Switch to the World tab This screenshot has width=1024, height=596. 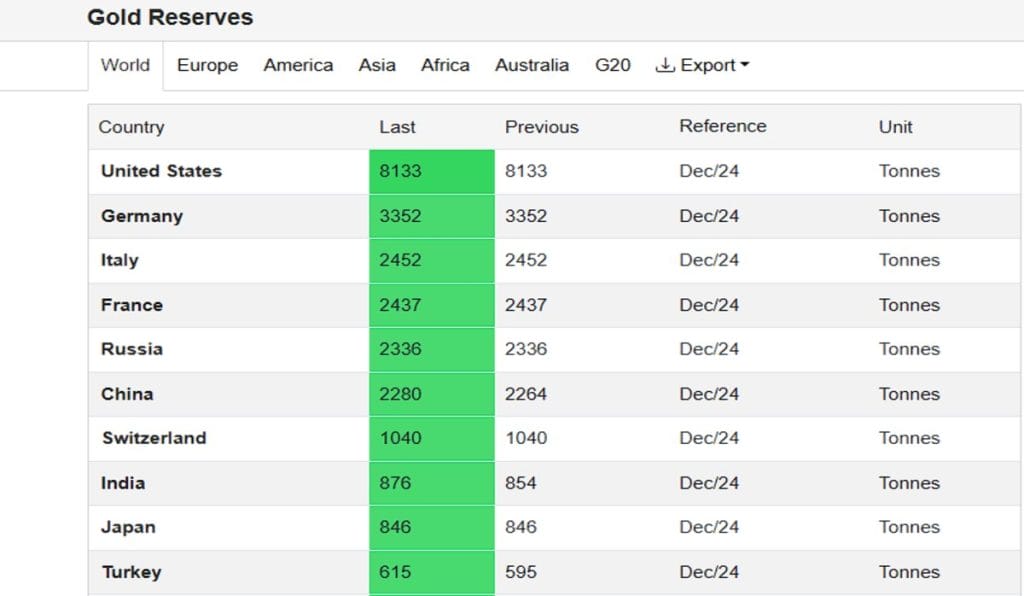pos(125,65)
